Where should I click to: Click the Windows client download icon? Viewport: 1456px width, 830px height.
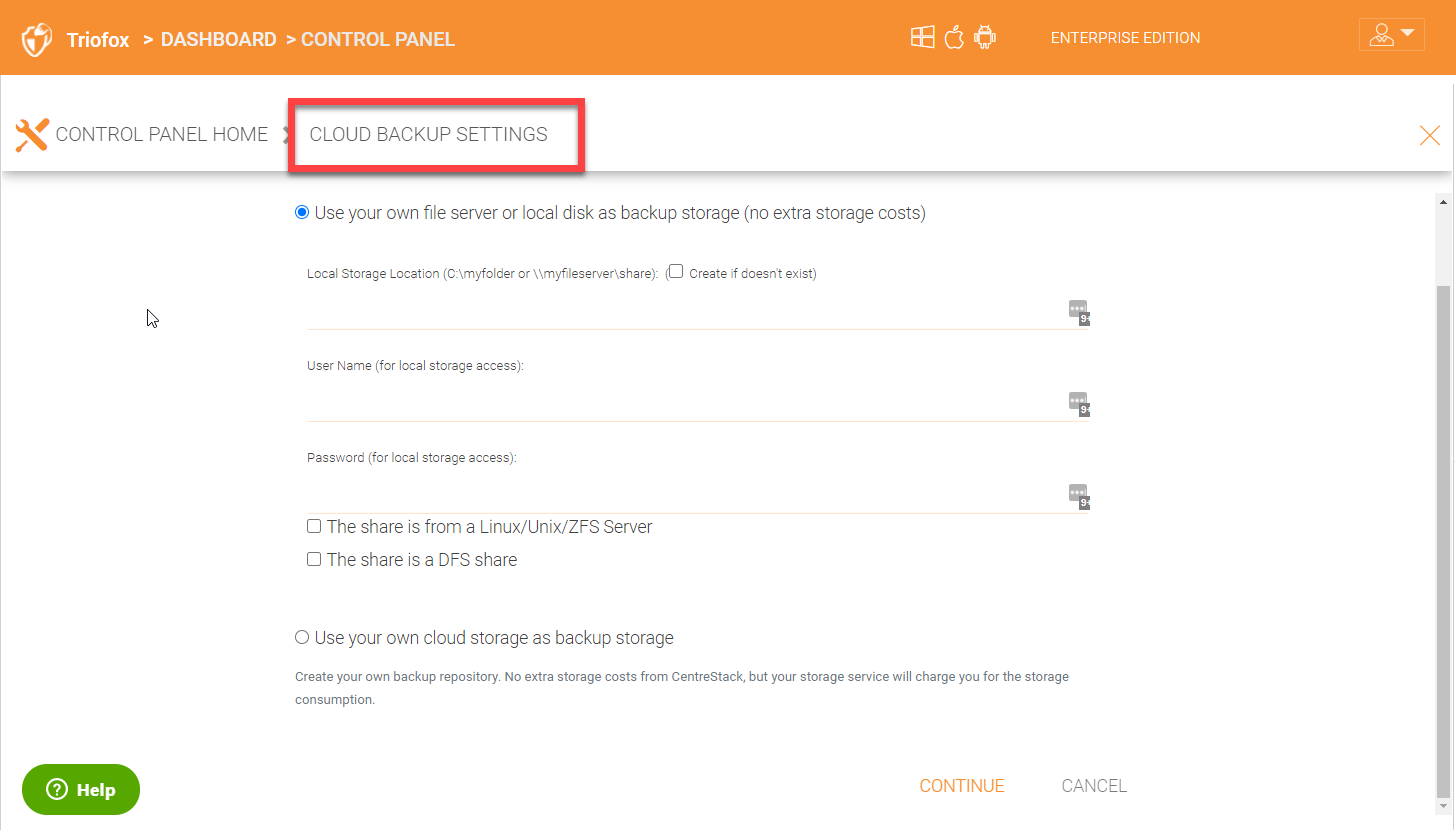pyautogui.click(x=921, y=38)
